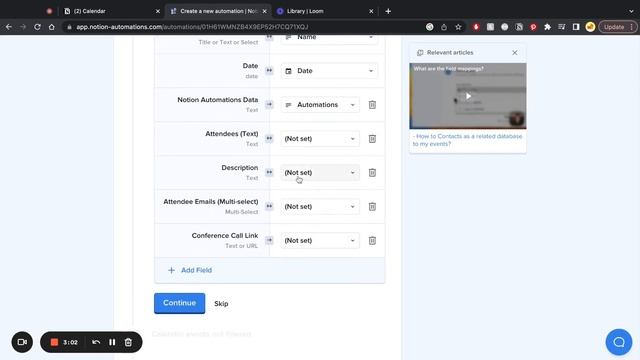This screenshot has height=360, width=640.
Task: Click the Continue button
Action: pyautogui.click(x=180, y=303)
